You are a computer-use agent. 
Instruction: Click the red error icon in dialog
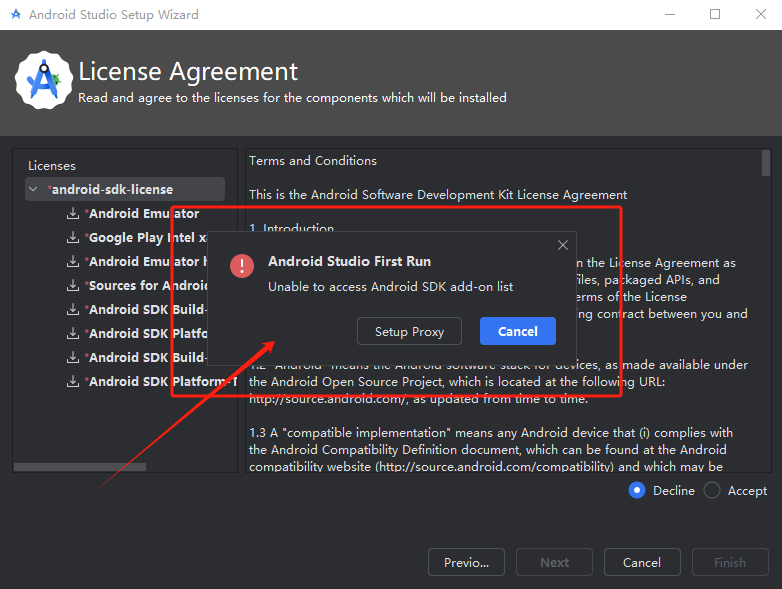pos(242,266)
